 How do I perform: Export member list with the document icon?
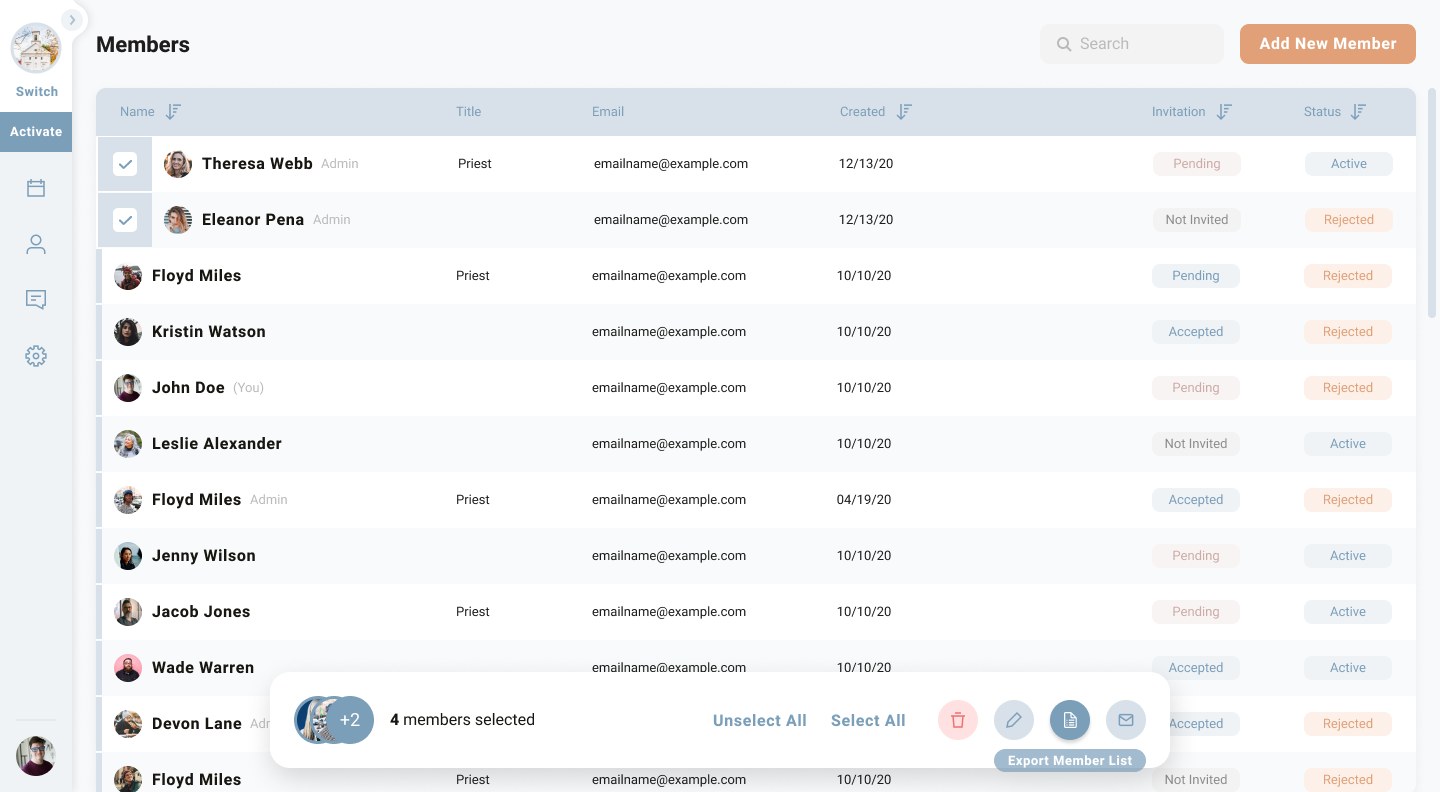point(1070,720)
